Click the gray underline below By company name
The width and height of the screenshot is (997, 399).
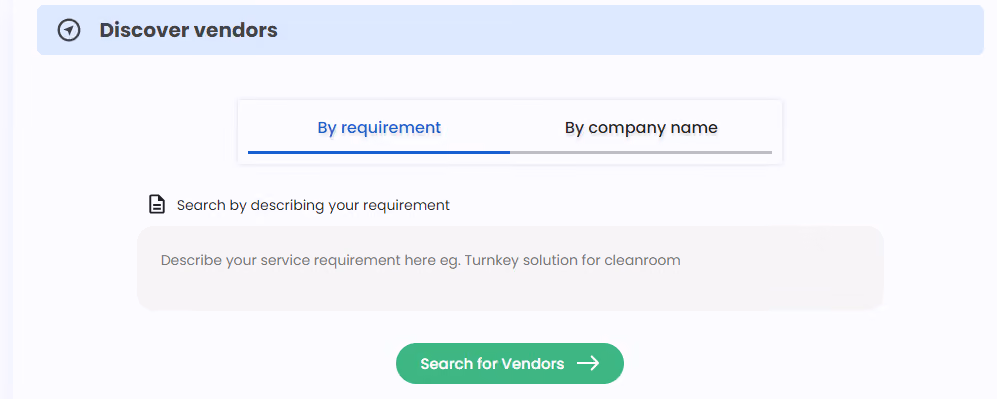[x=641, y=152]
